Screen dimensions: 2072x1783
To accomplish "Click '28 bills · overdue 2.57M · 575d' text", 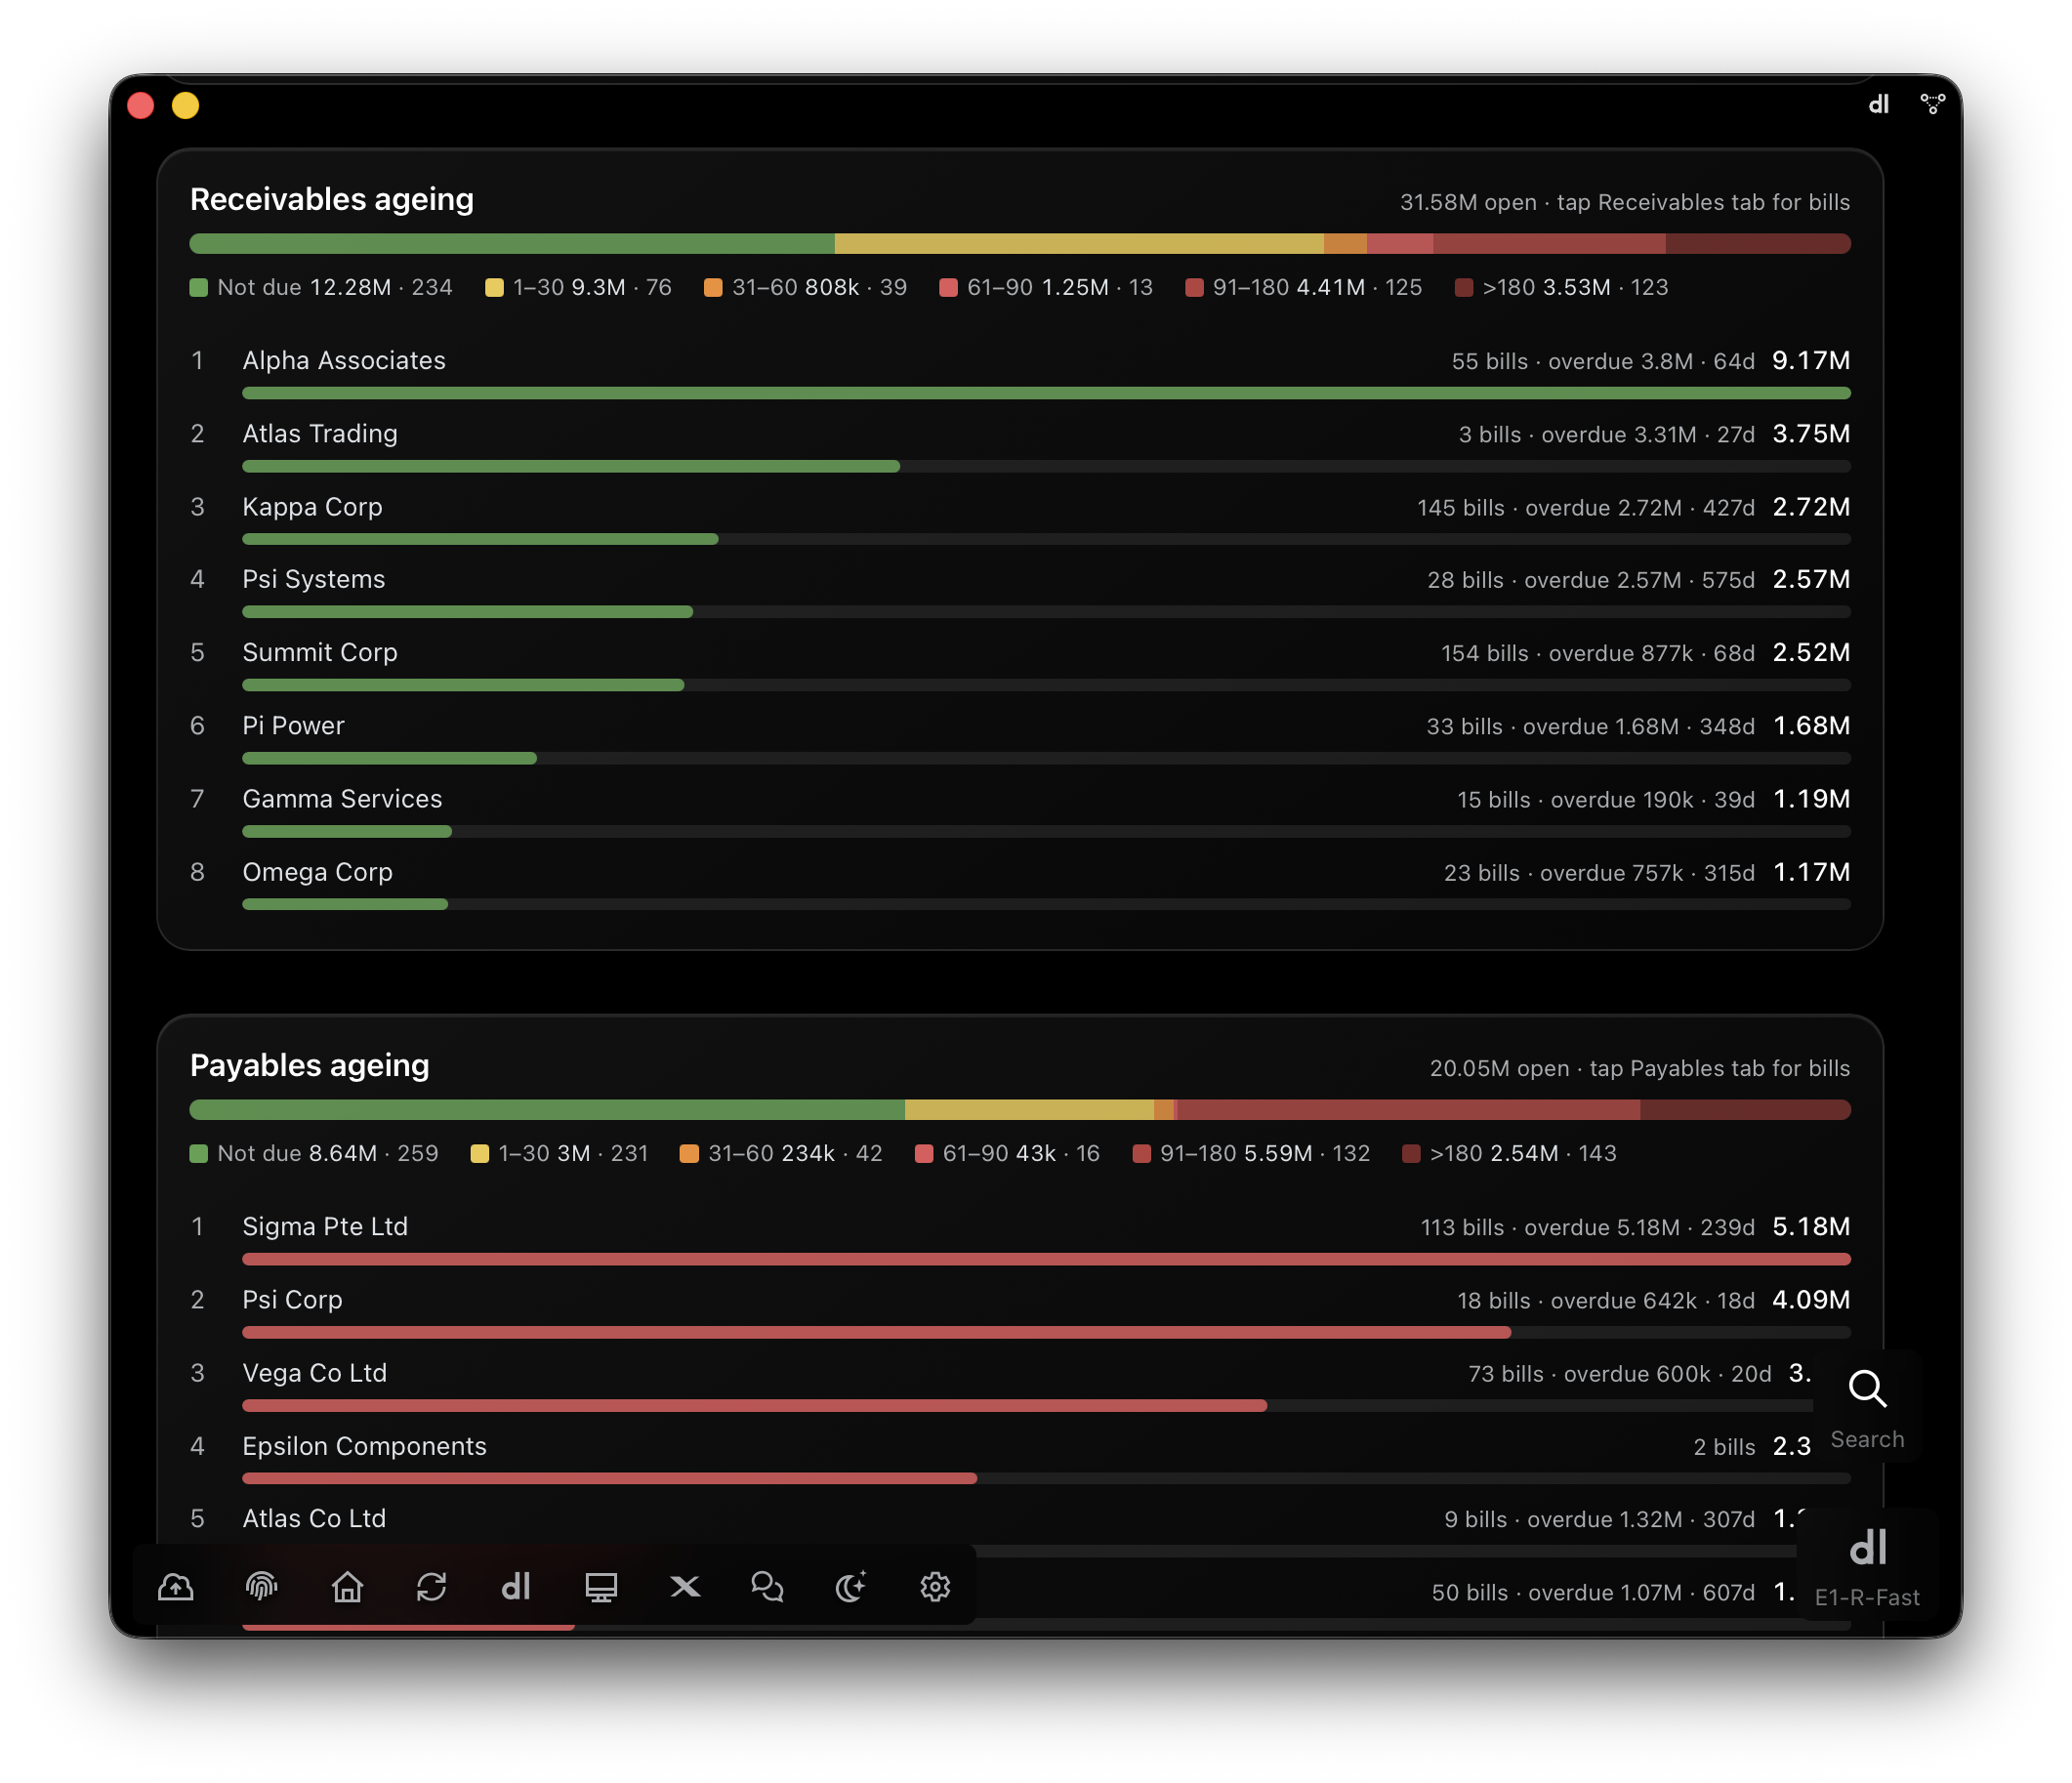I will (1591, 580).
